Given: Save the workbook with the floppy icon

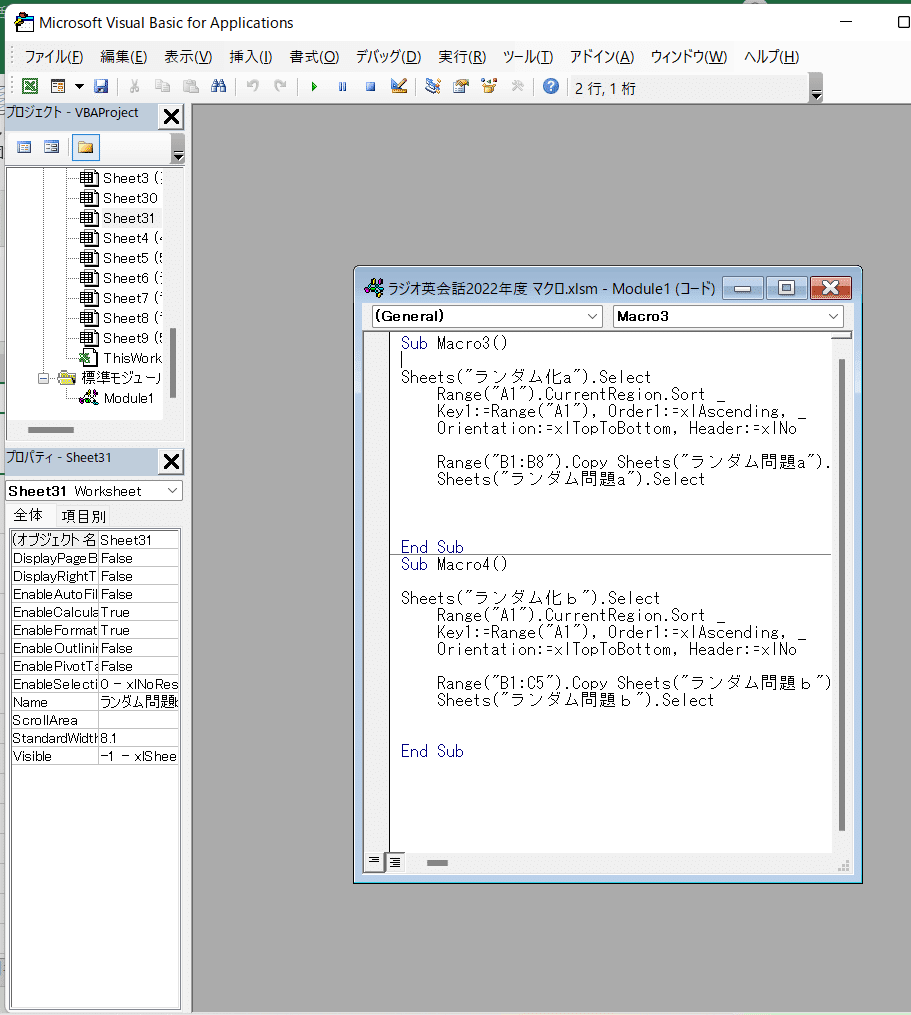Looking at the screenshot, I should click(101, 86).
